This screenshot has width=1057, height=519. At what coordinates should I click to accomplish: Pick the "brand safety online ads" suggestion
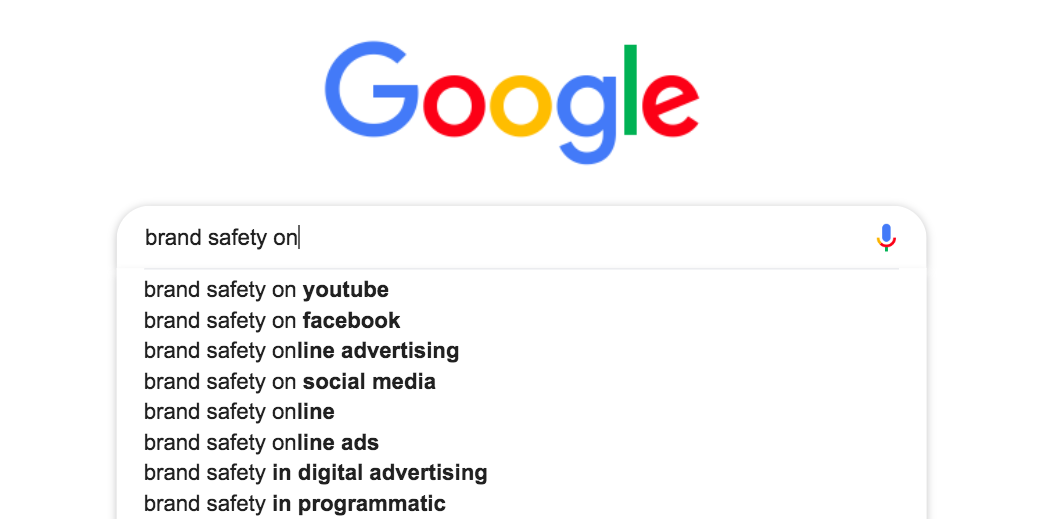tap(261, 442)
